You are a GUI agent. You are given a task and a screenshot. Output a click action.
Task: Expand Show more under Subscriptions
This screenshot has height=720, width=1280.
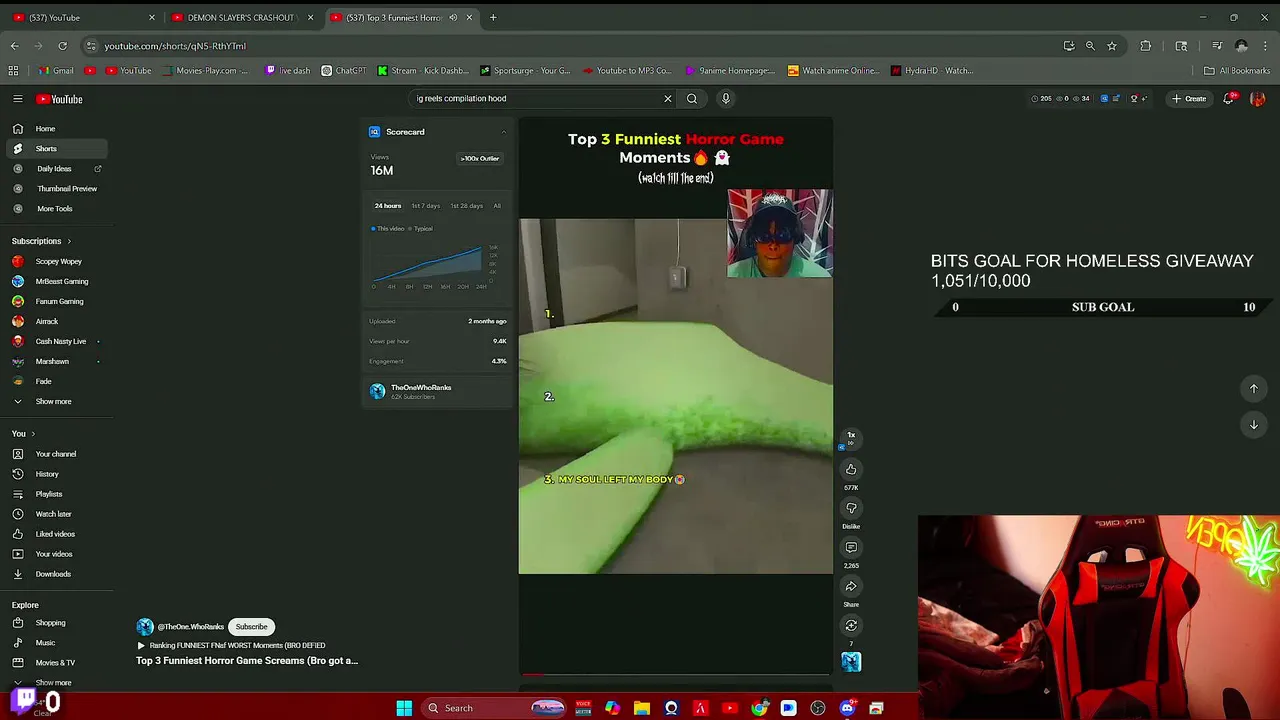(55, 401)
